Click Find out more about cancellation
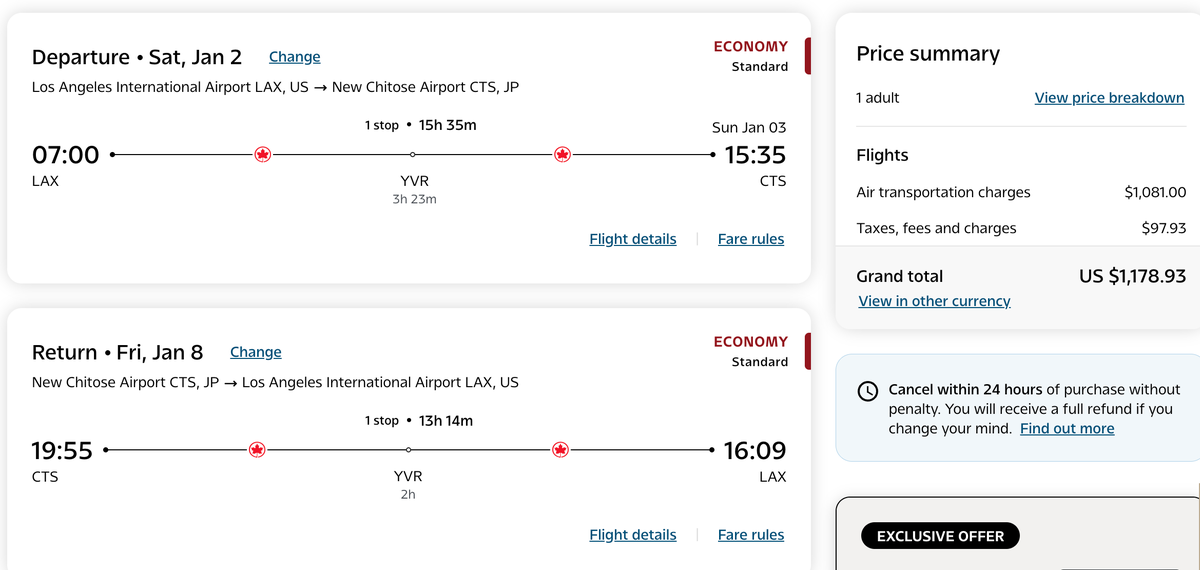 [x=1066, y=428]
